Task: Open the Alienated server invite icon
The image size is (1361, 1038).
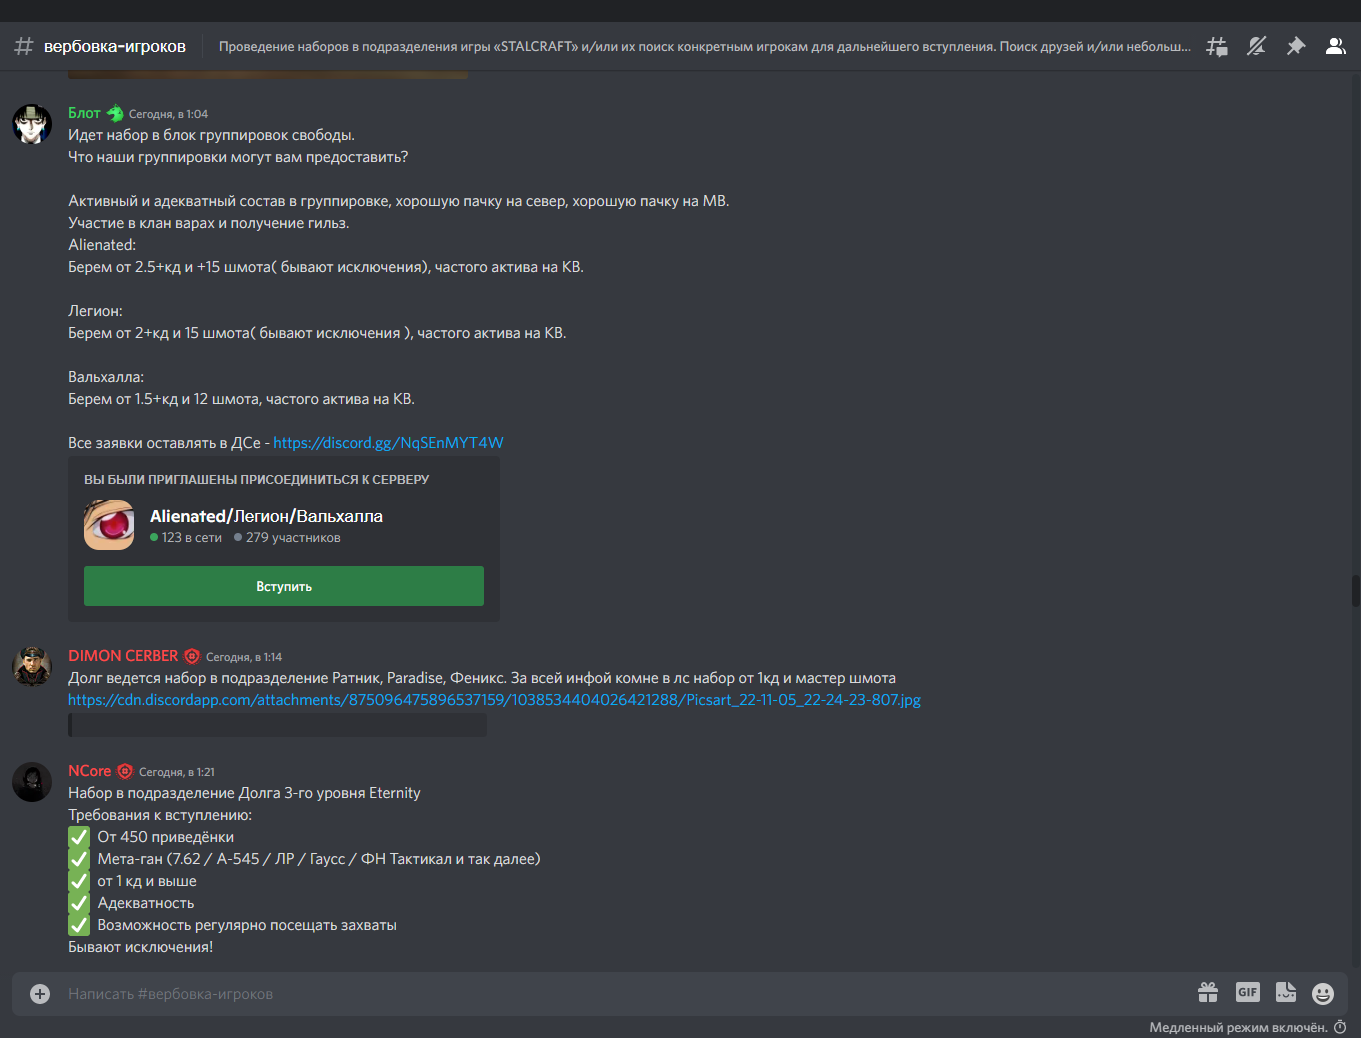Action: coord(109,525)
